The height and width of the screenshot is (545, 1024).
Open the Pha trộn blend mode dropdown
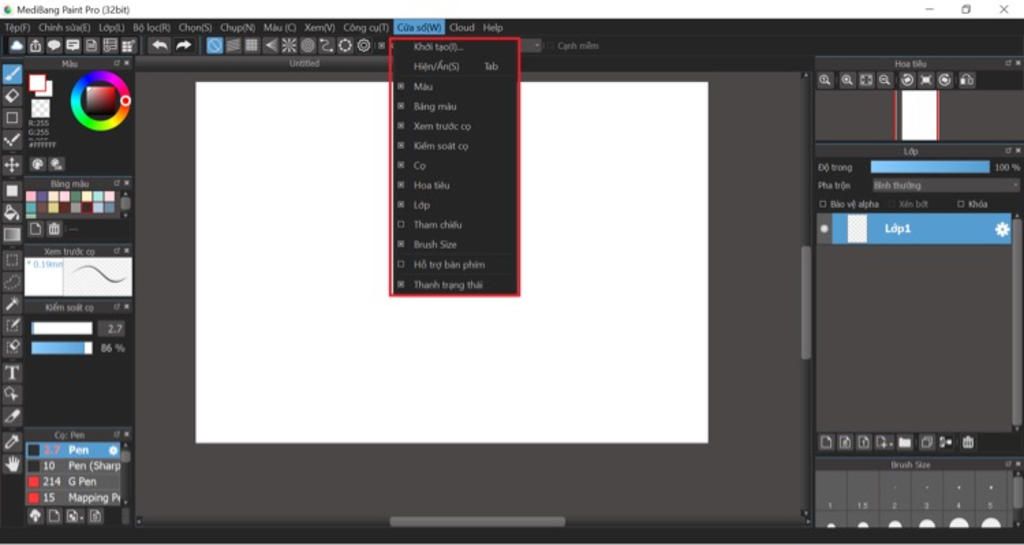tap(945, 185)
